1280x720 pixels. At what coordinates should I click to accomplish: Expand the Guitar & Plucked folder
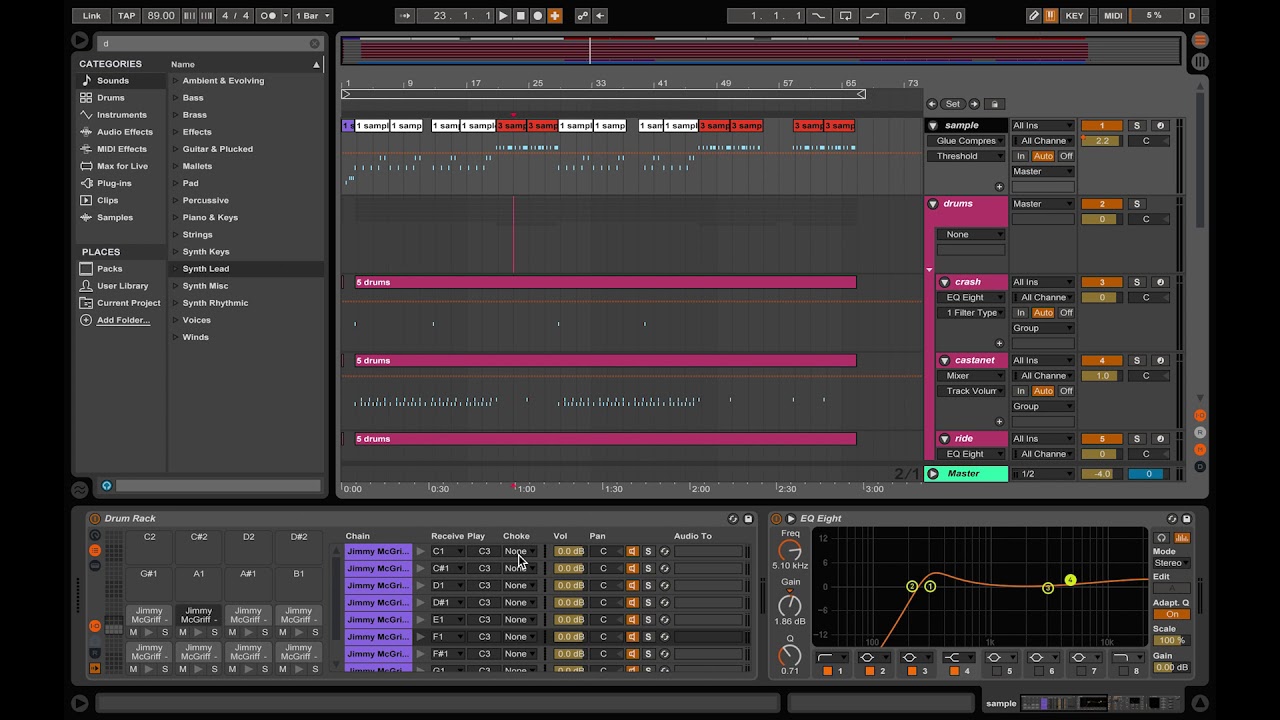tap(176, 149)
